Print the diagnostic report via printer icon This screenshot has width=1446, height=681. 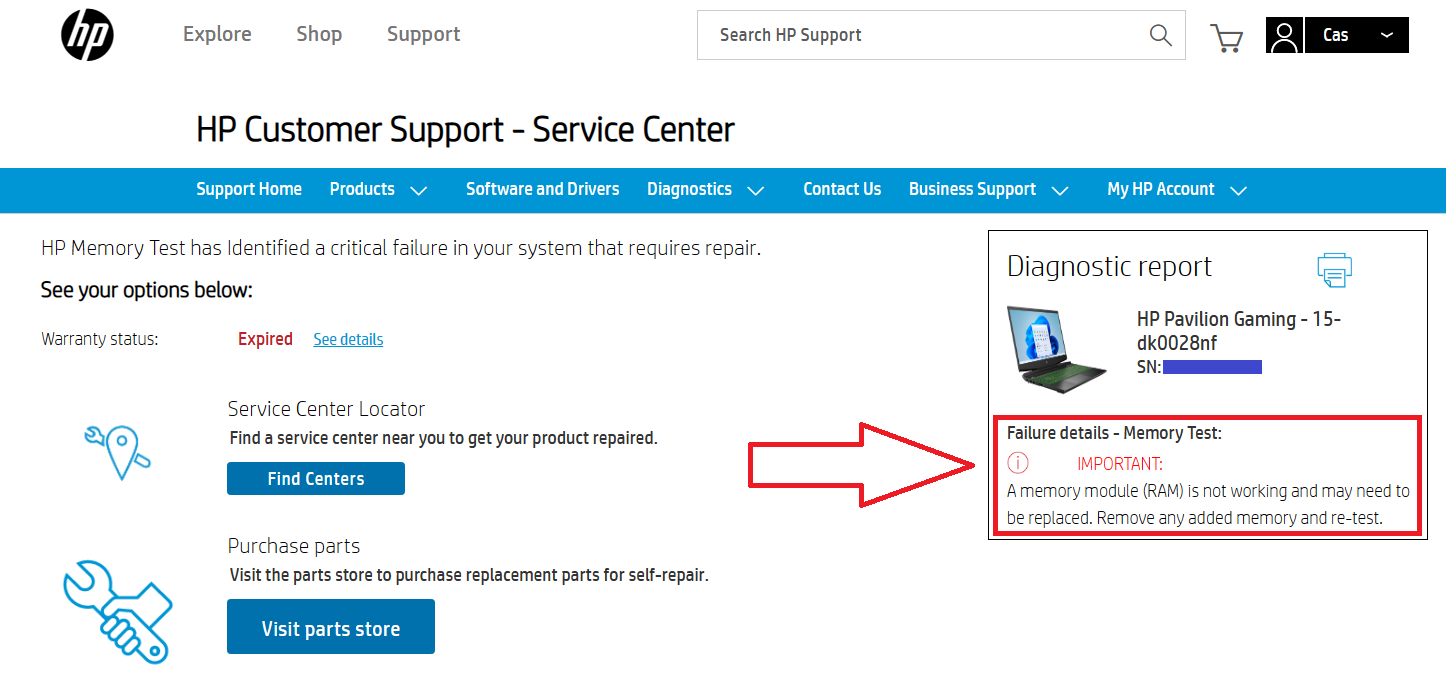tap(1334, 268)
